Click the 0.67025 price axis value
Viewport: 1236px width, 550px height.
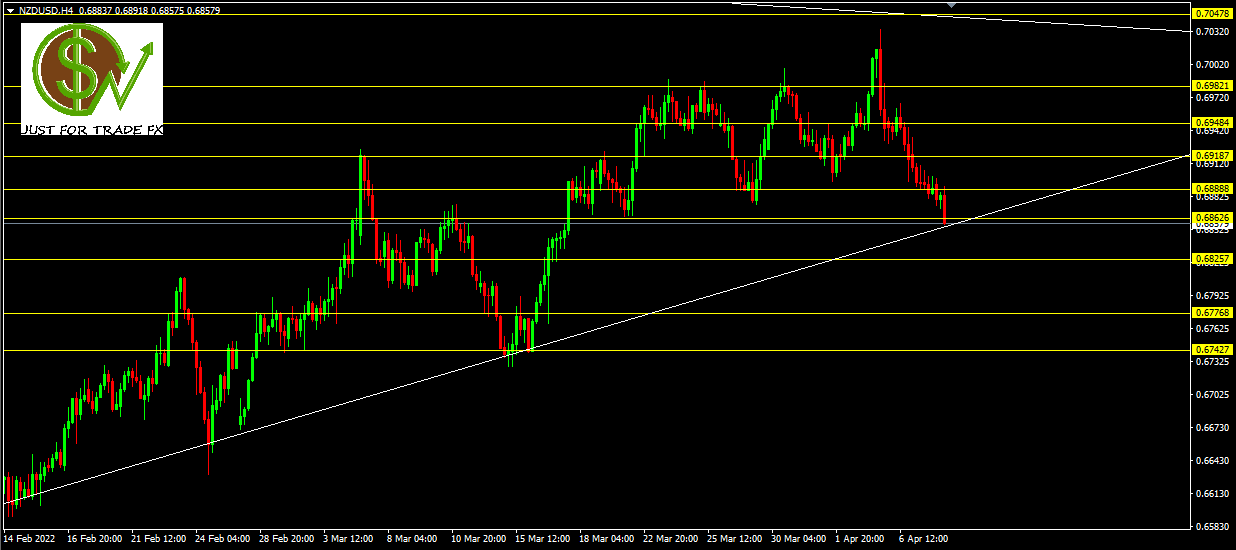coord(1213,395)
